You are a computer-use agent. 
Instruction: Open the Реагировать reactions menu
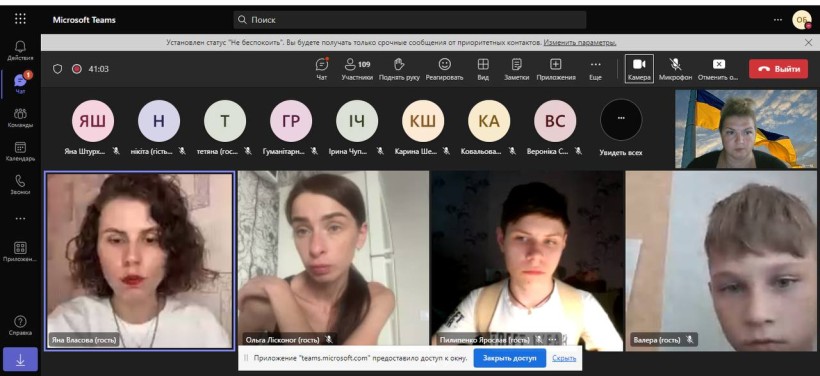pos(445,69)
